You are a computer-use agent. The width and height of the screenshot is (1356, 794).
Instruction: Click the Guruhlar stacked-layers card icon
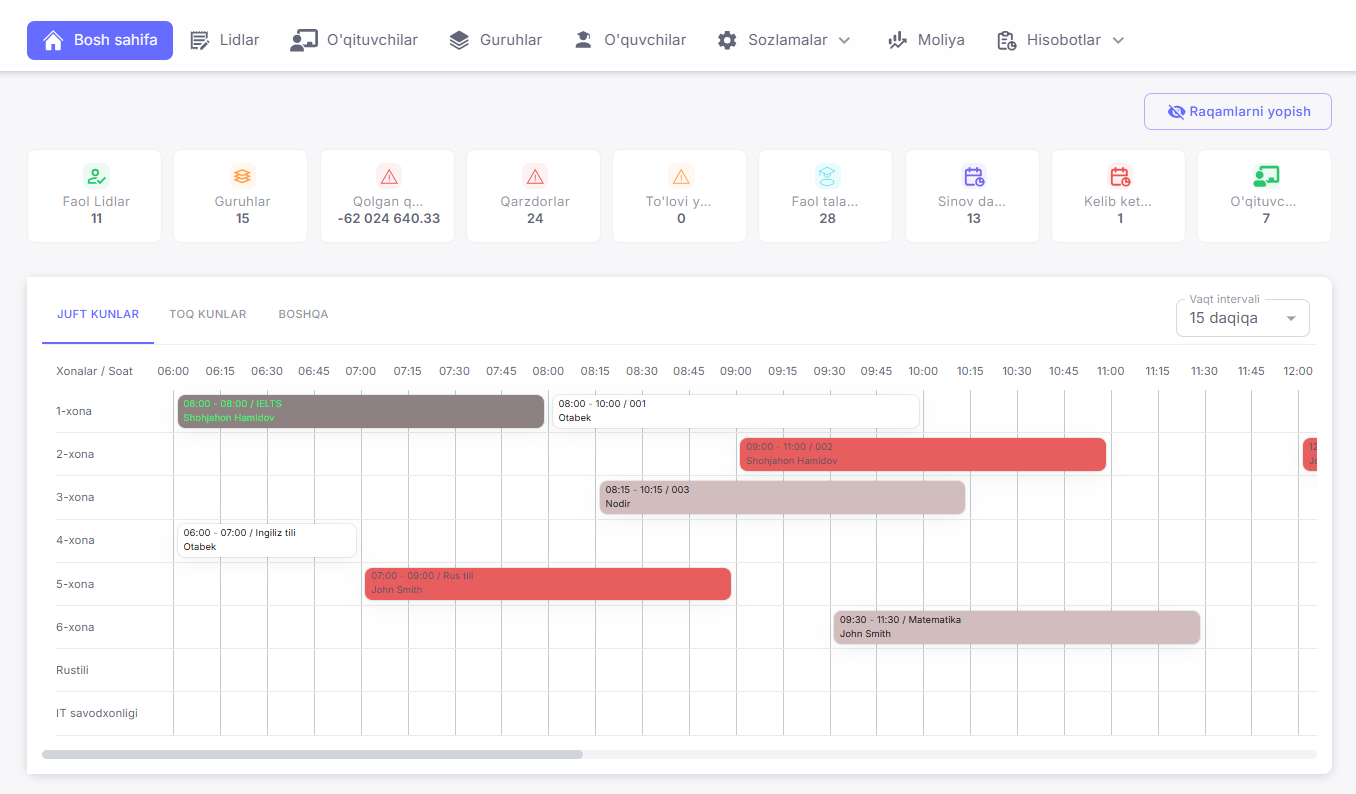241,175
